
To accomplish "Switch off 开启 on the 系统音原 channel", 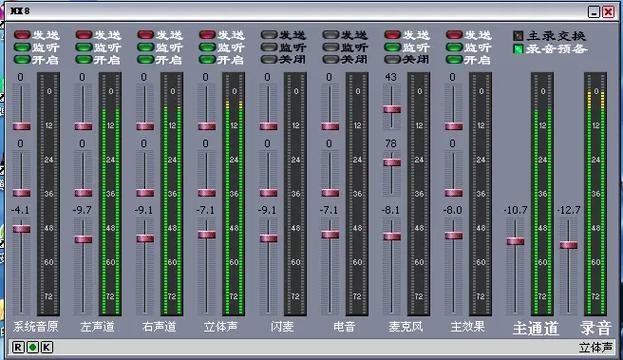I will pos(22,60).
